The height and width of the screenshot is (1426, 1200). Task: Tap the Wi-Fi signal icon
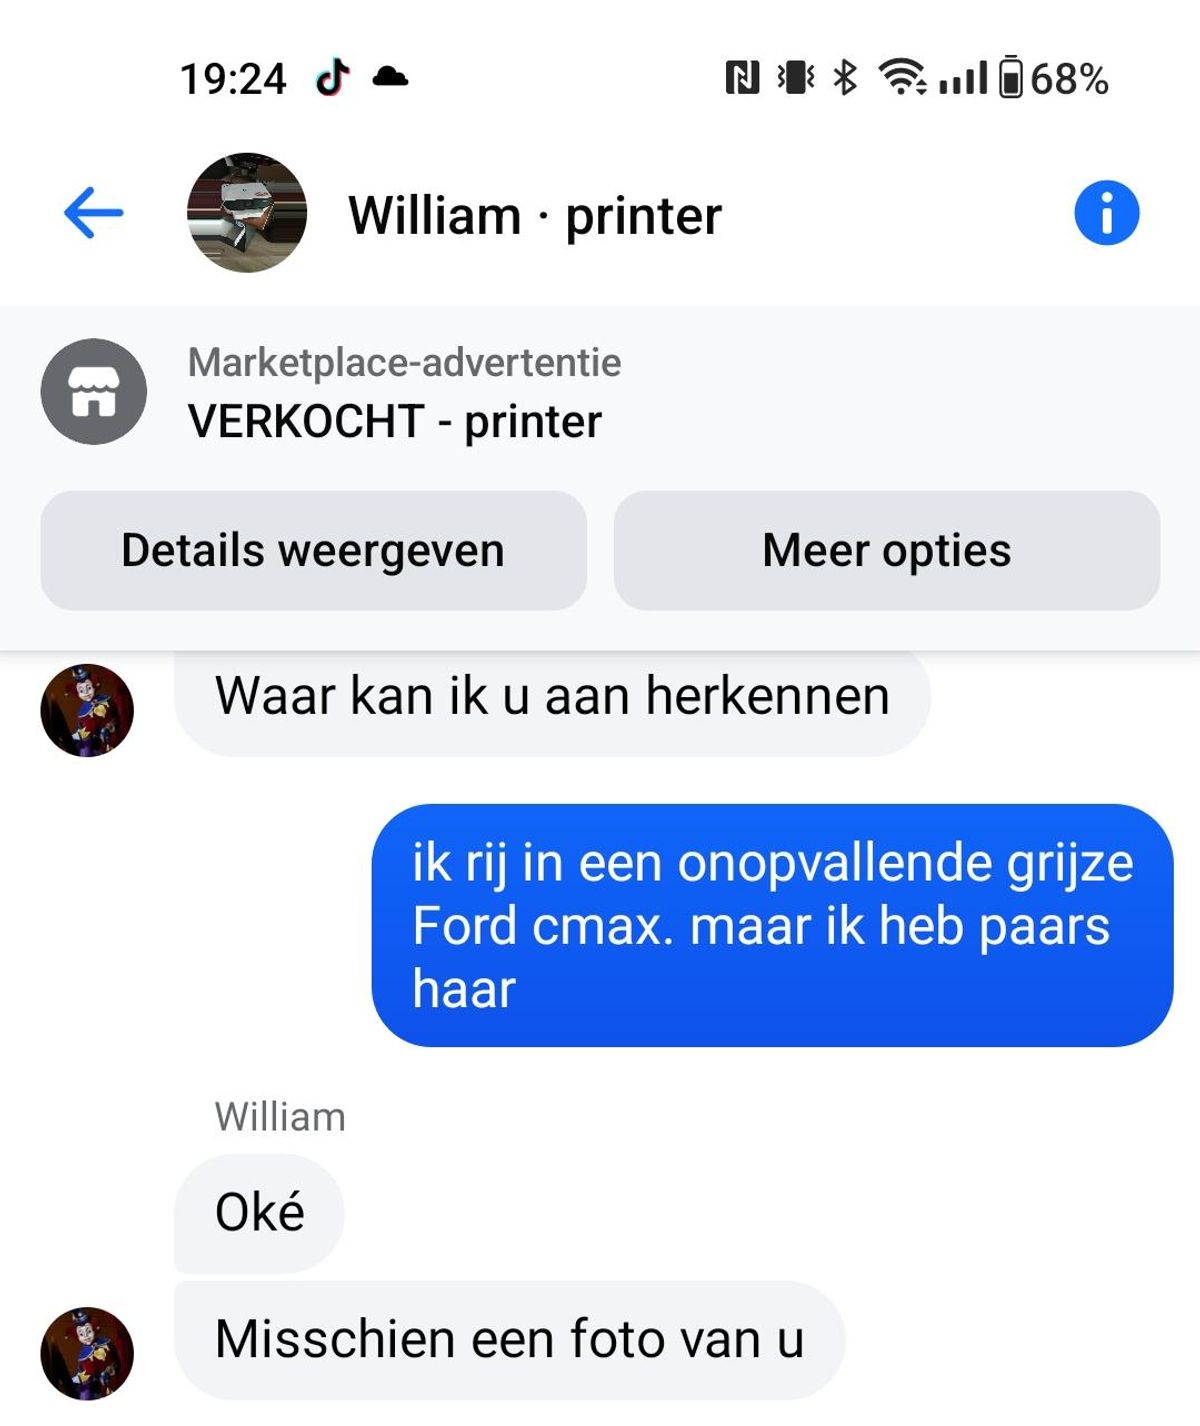[902, 77]
